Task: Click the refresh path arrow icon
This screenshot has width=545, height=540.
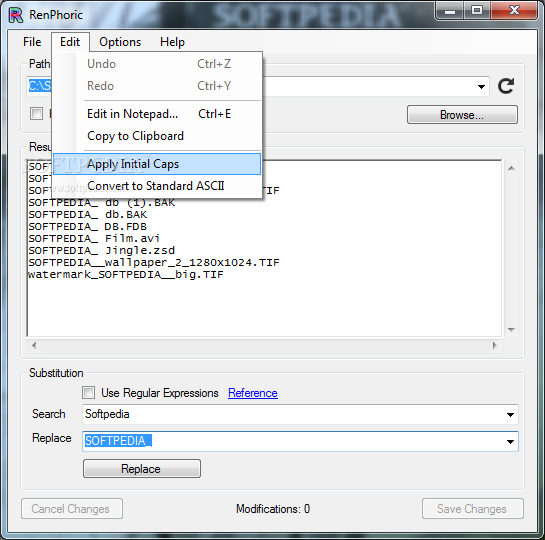Action: [x=506, y=86]
